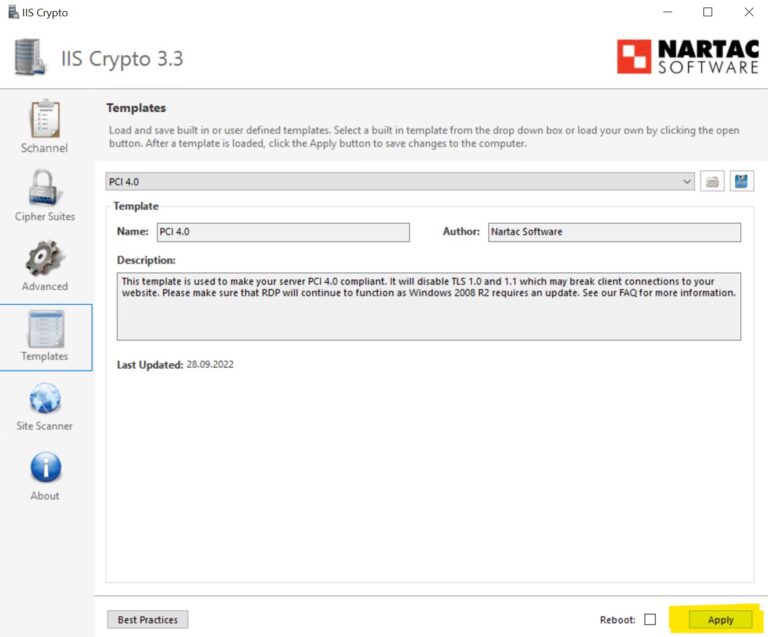768x637 pixels.
Task: Select the Templates sidebar item
Action: pos(45,336)
